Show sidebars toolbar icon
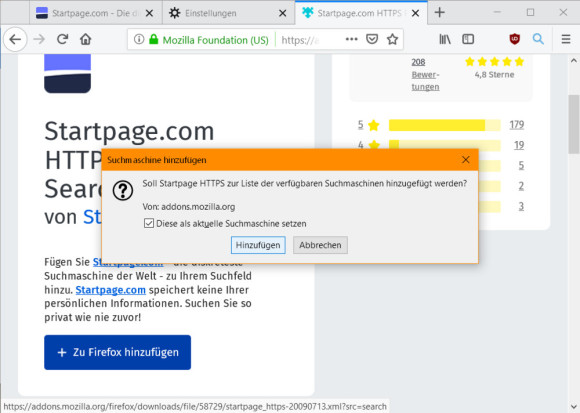Viewport: 580px width, 413px height. (468, 39)
